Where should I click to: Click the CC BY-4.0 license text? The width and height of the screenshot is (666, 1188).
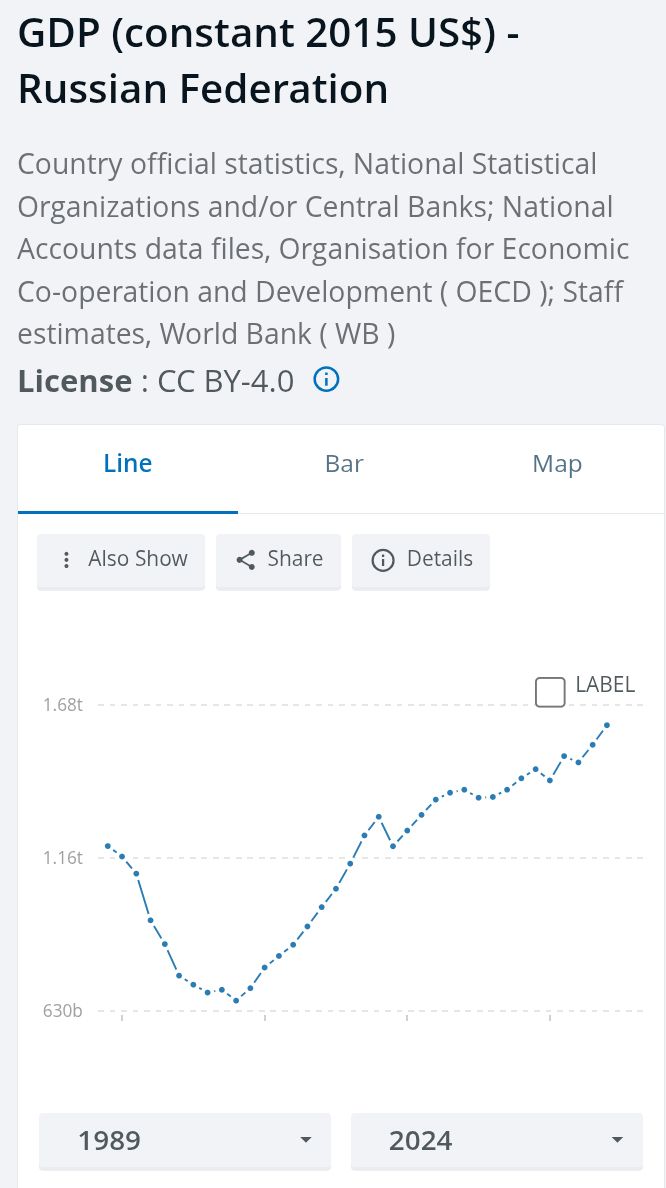tap(226, 381)
